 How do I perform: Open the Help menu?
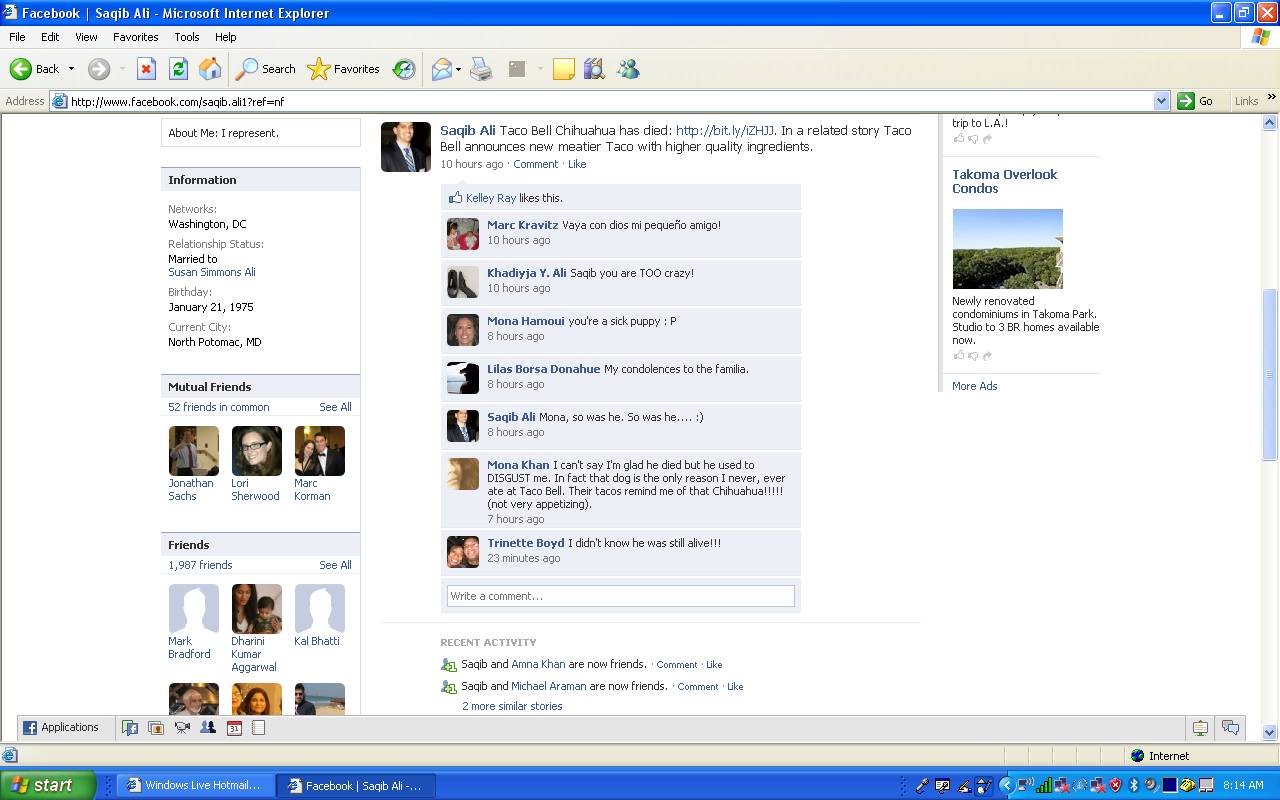[226, 37]
